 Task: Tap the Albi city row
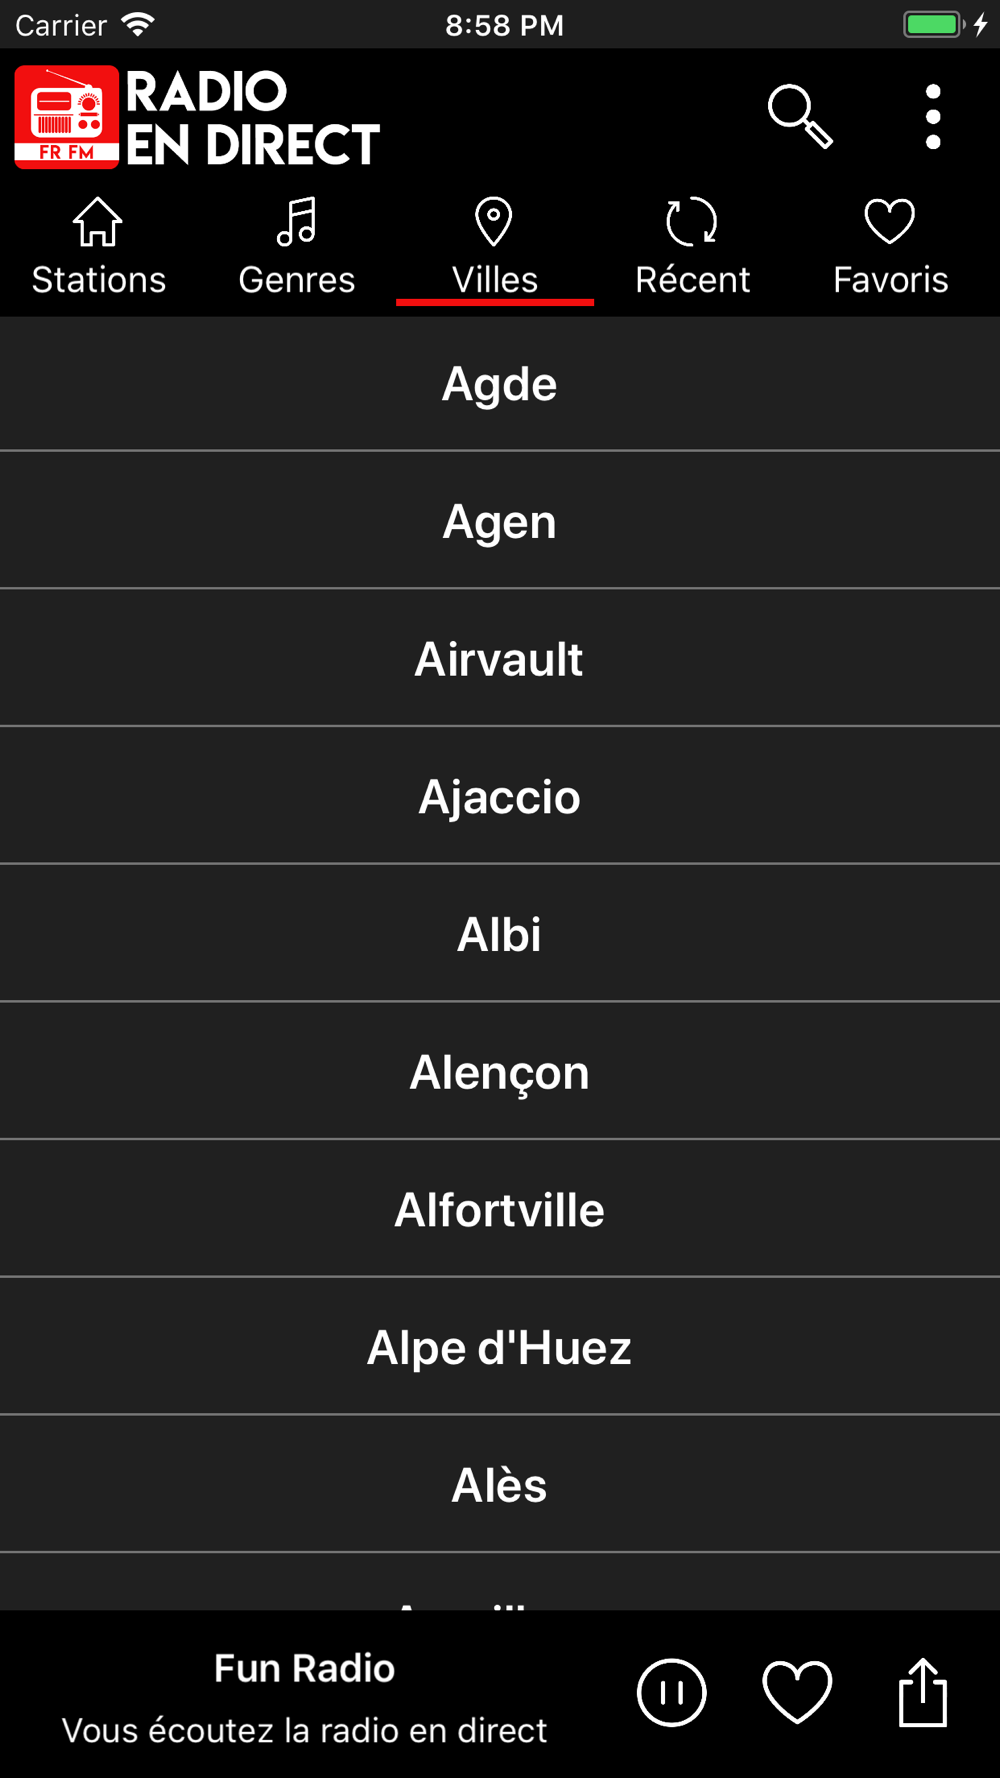[x=500, y=934]
